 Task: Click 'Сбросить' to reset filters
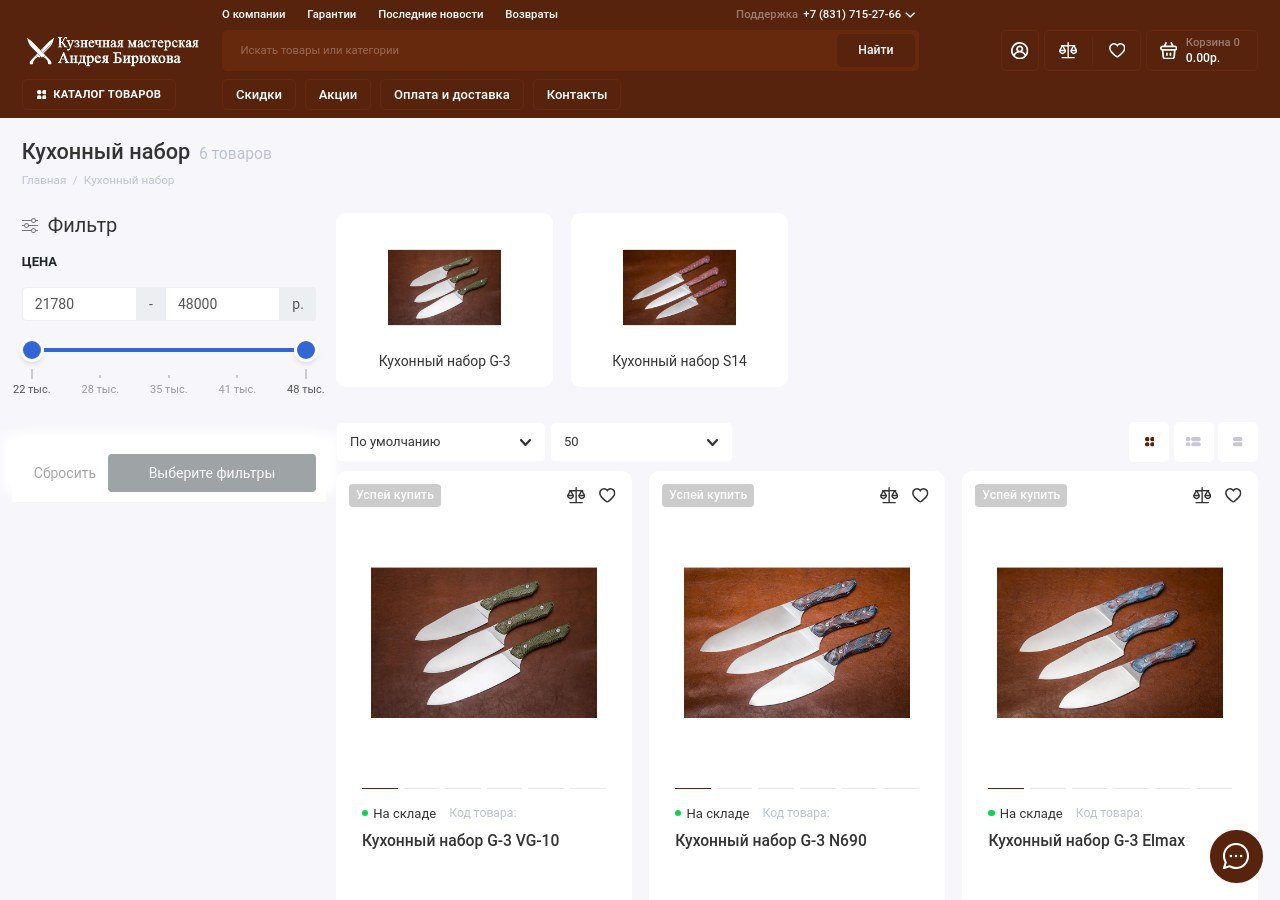point(64,473)
